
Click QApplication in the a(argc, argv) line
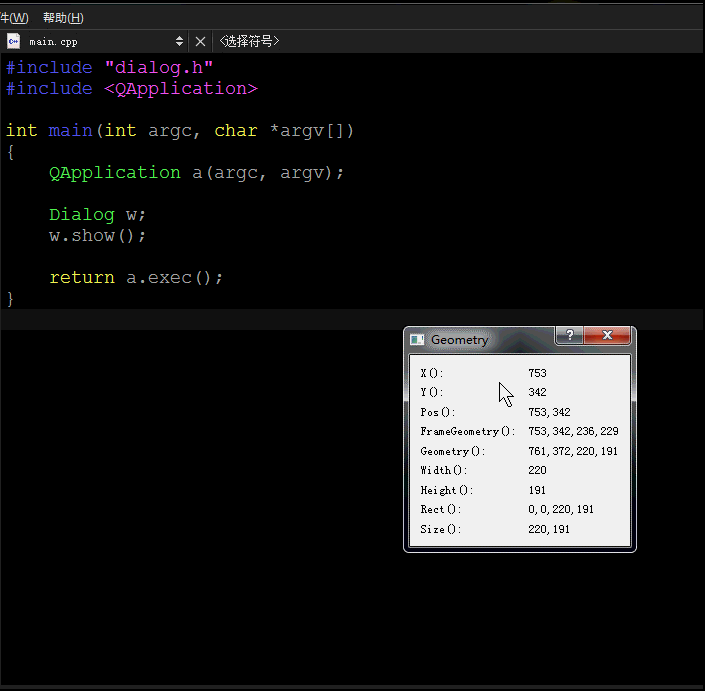tap(115, 173)
